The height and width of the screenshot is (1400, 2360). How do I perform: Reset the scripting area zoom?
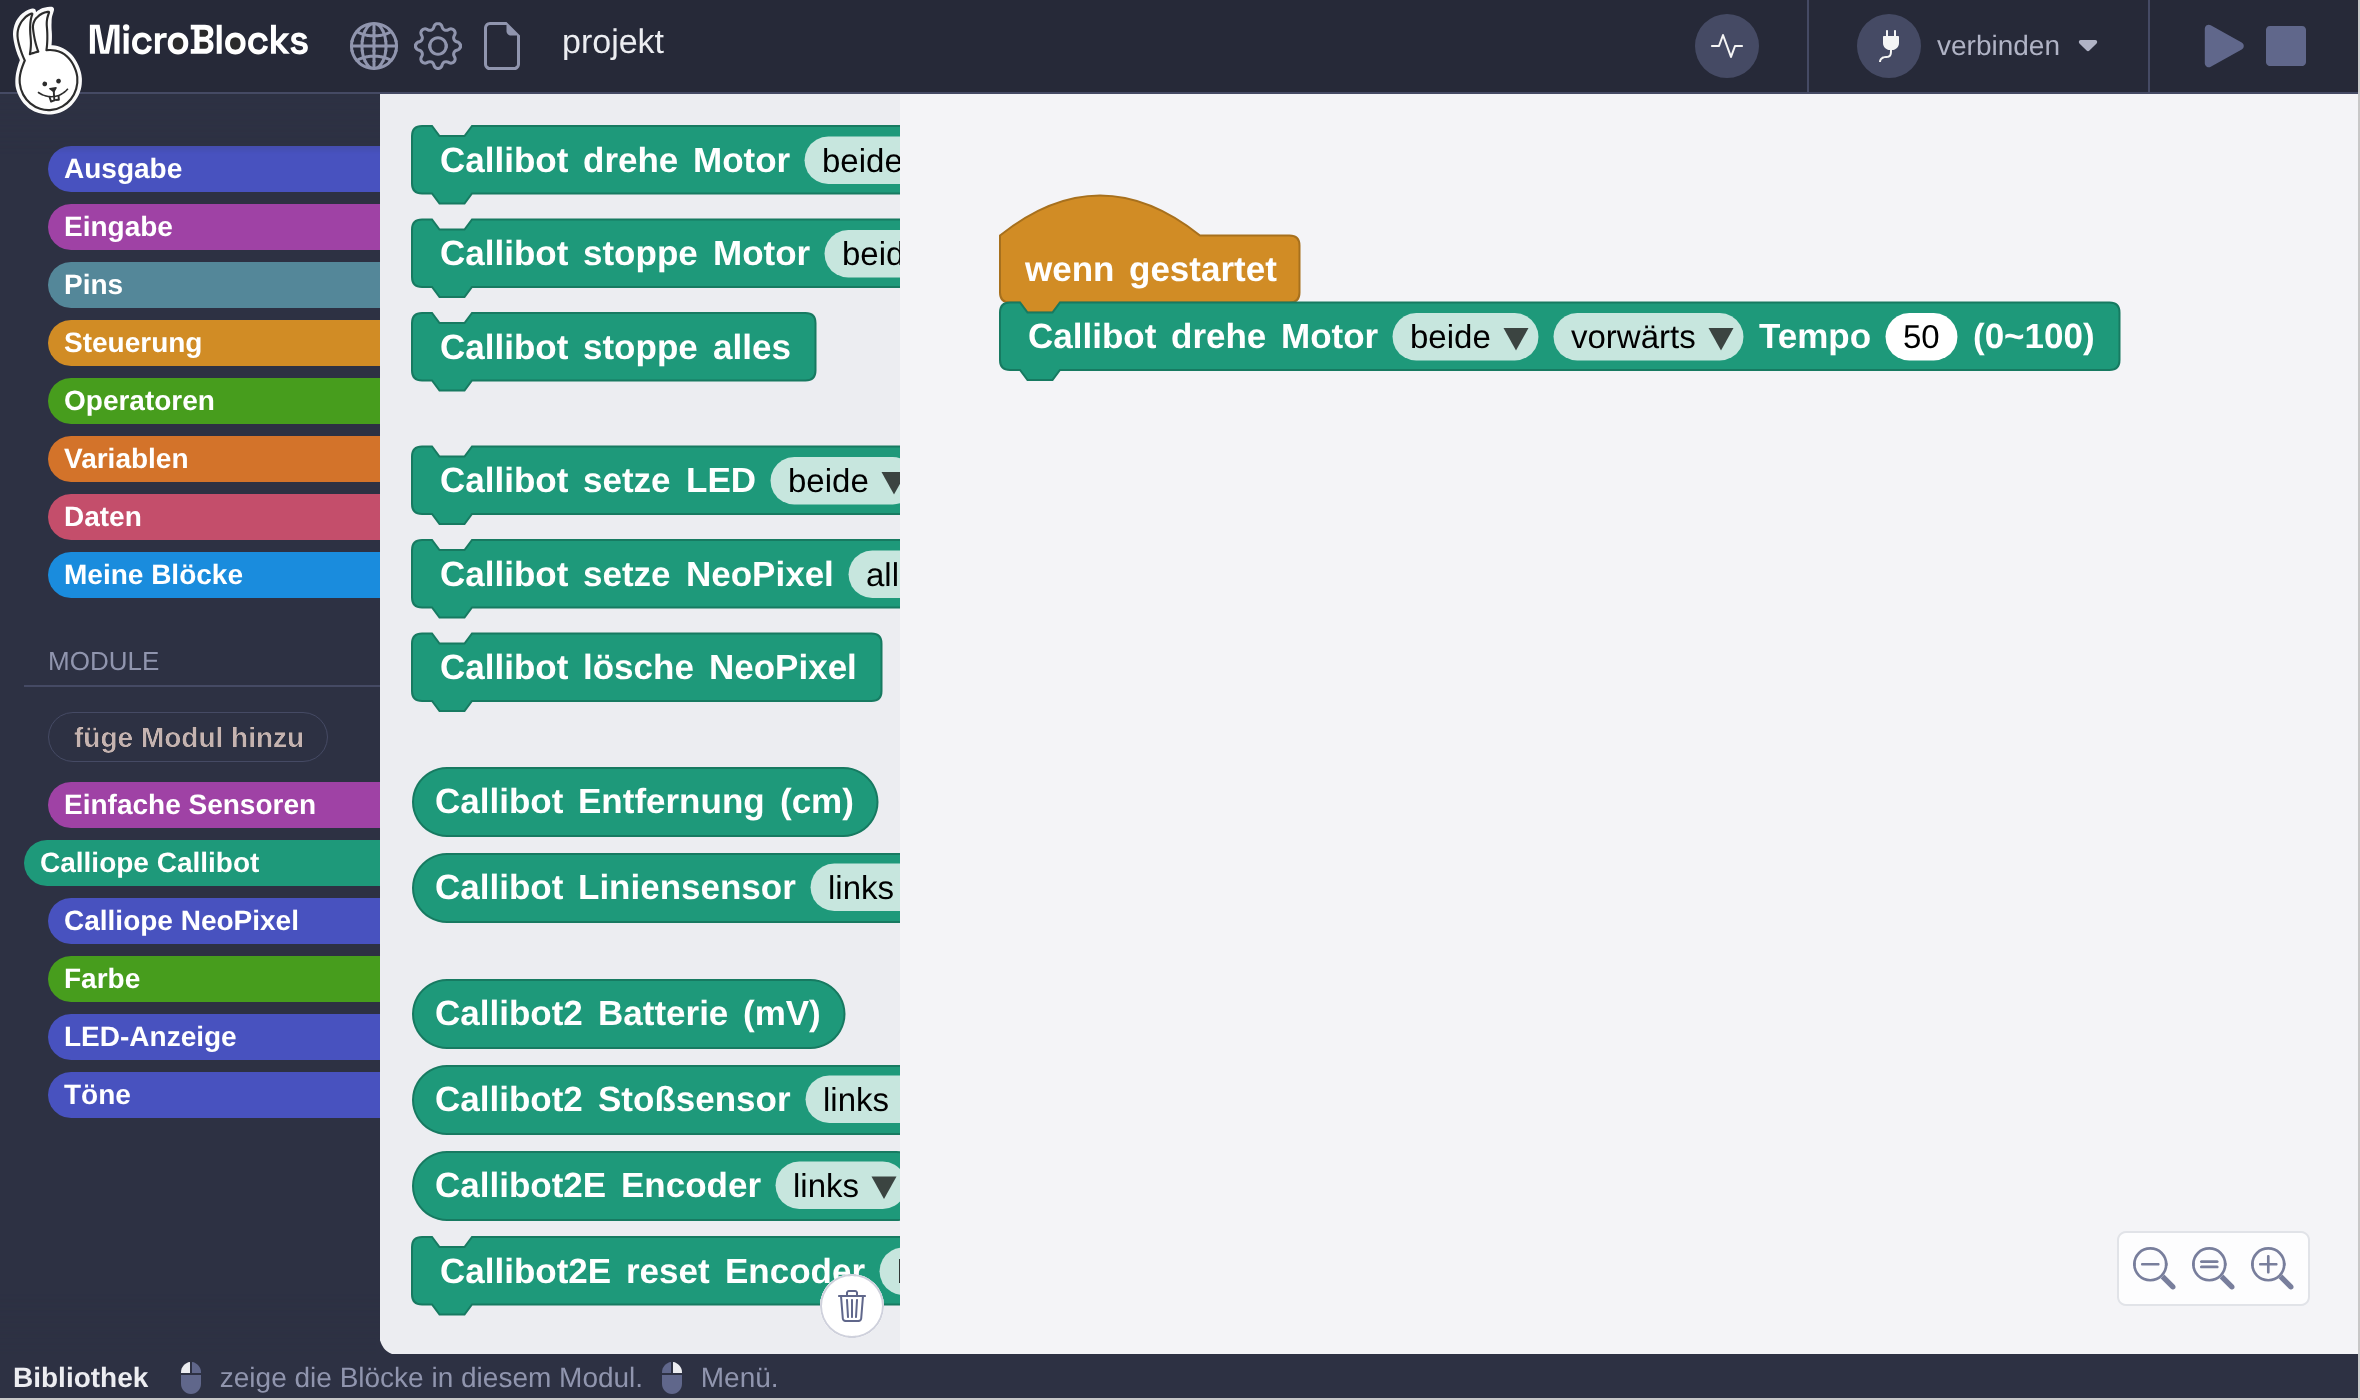[x=2212, y=1268]
